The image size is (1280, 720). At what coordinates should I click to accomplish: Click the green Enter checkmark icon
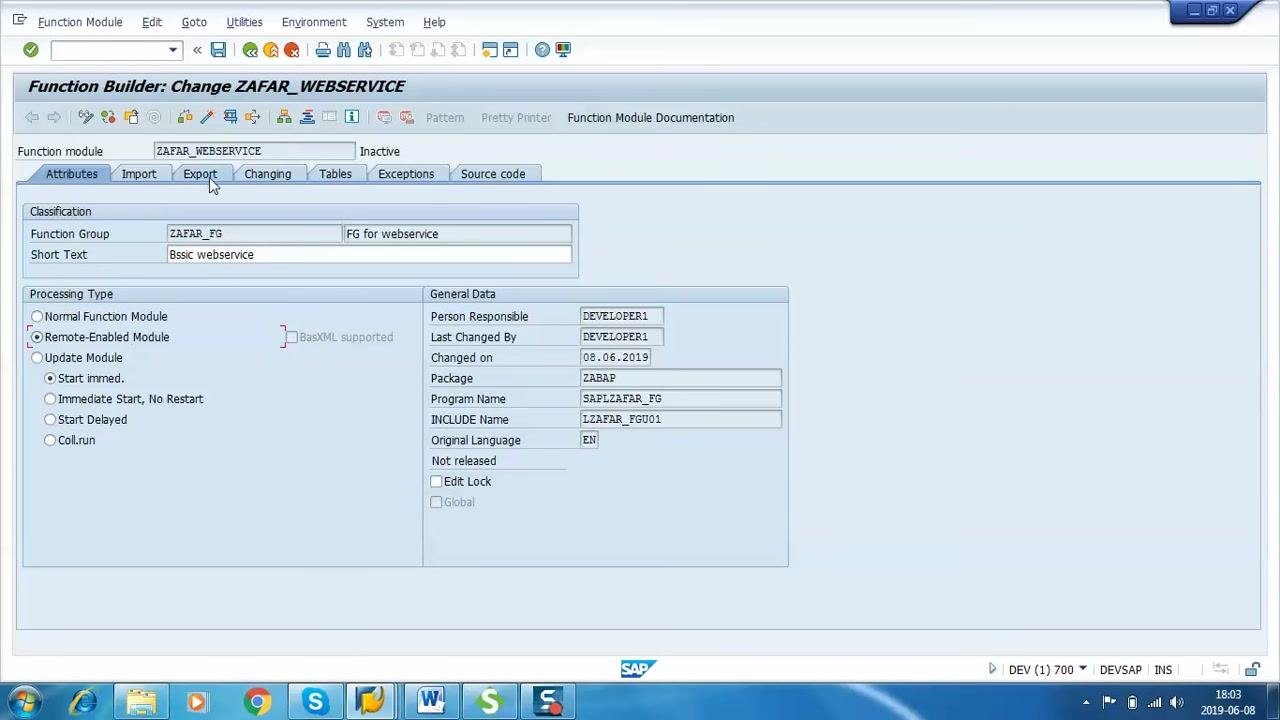(x=31, y=50)
